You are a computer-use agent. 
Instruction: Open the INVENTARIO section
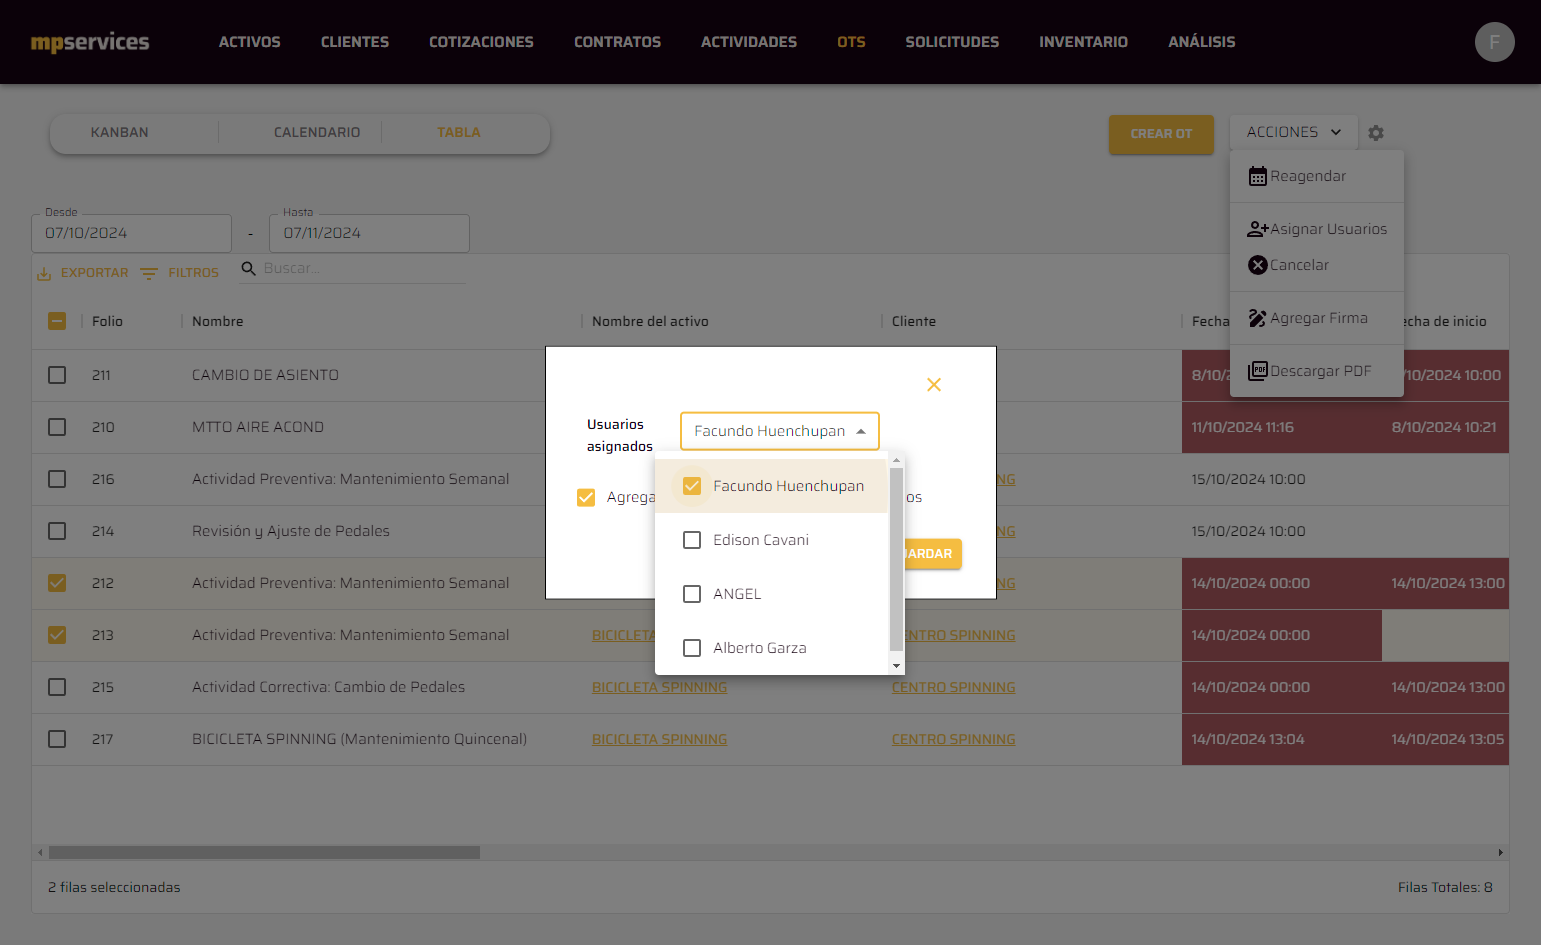coord(1083,42)
